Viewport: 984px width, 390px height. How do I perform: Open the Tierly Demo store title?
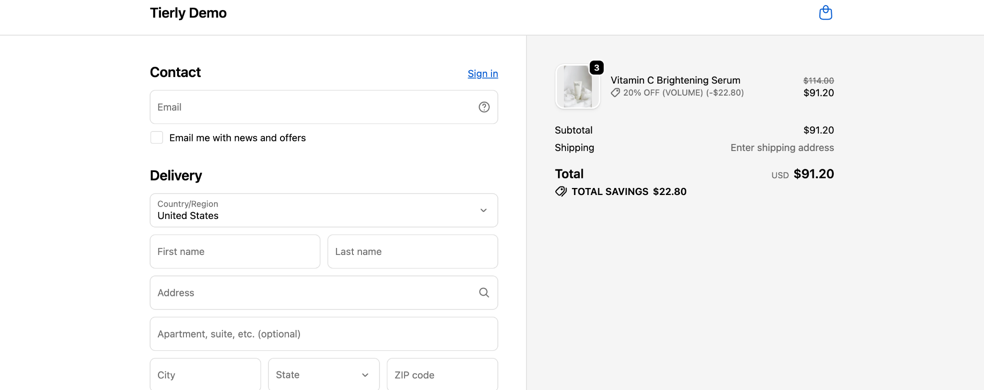[188, 13]
